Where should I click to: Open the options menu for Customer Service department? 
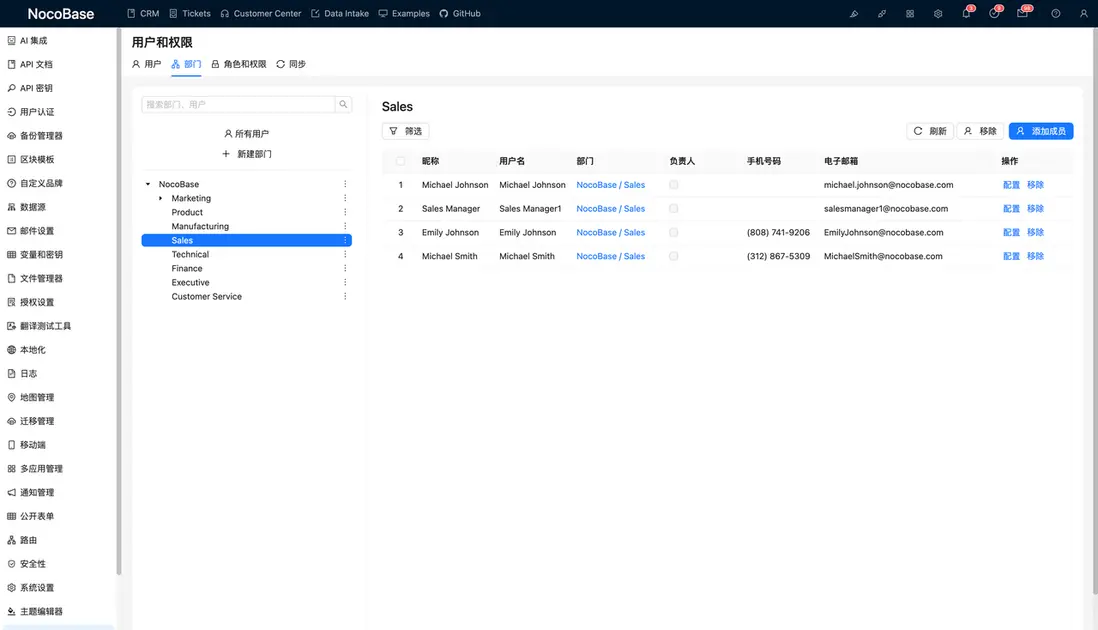coord(345,296)
